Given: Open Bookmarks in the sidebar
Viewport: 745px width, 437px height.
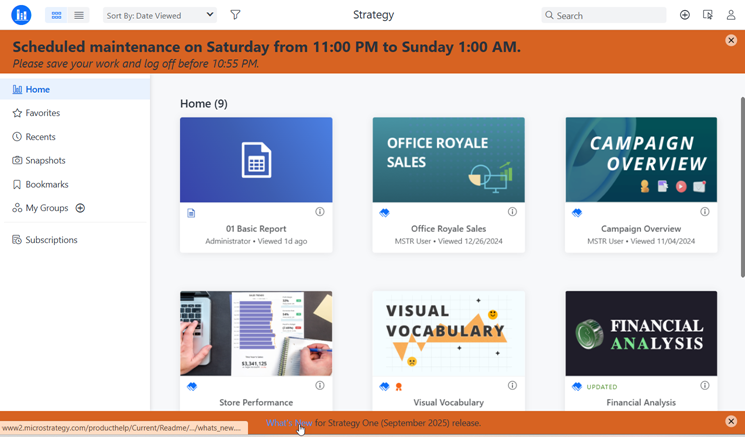Looking at the screenshot, I should pyautogui.click(x=75, y=184).
